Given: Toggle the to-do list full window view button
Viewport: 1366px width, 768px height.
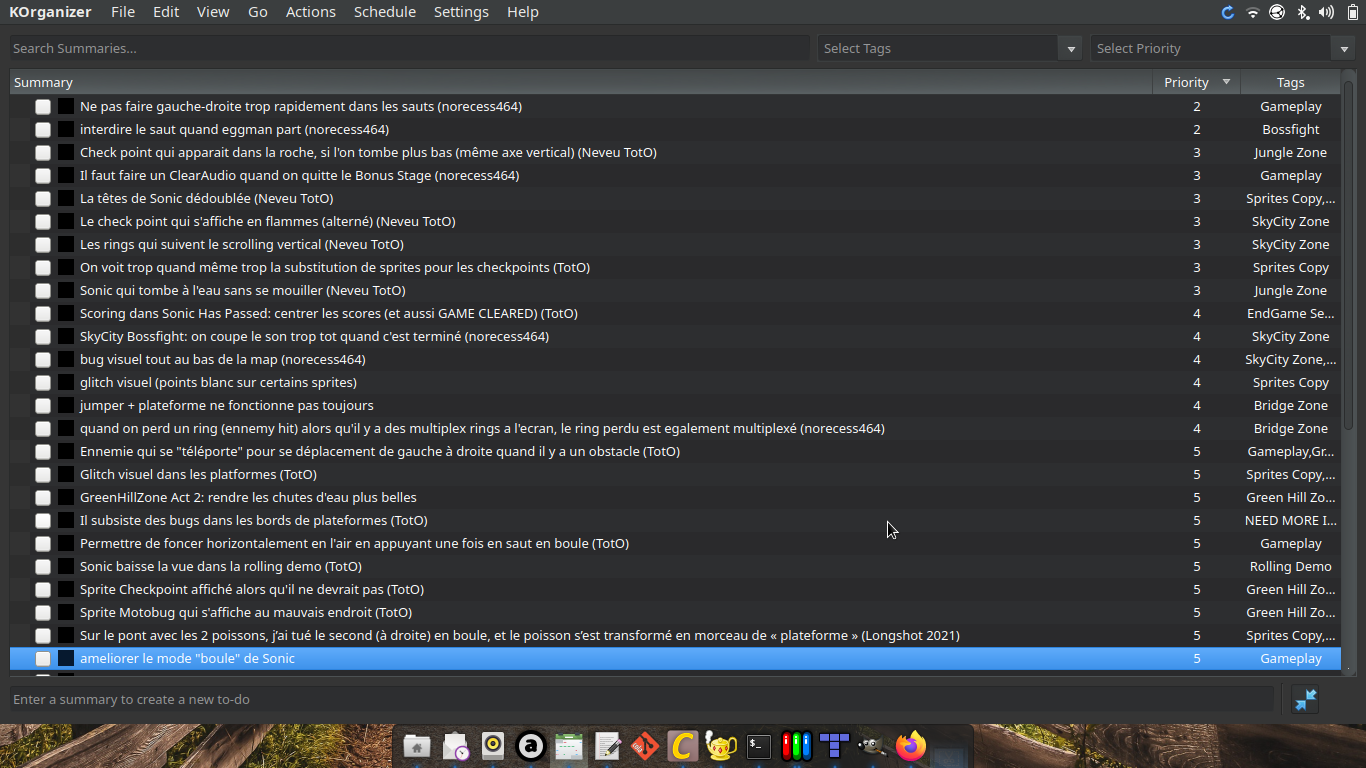Looking at the screenshot, I should pos(1305,700).
